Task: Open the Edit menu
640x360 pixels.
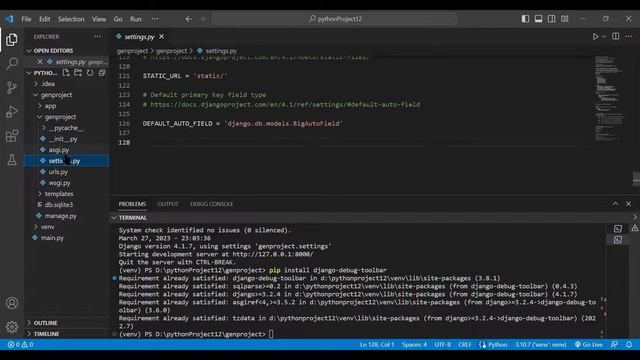Action: [x=44, y=19]
